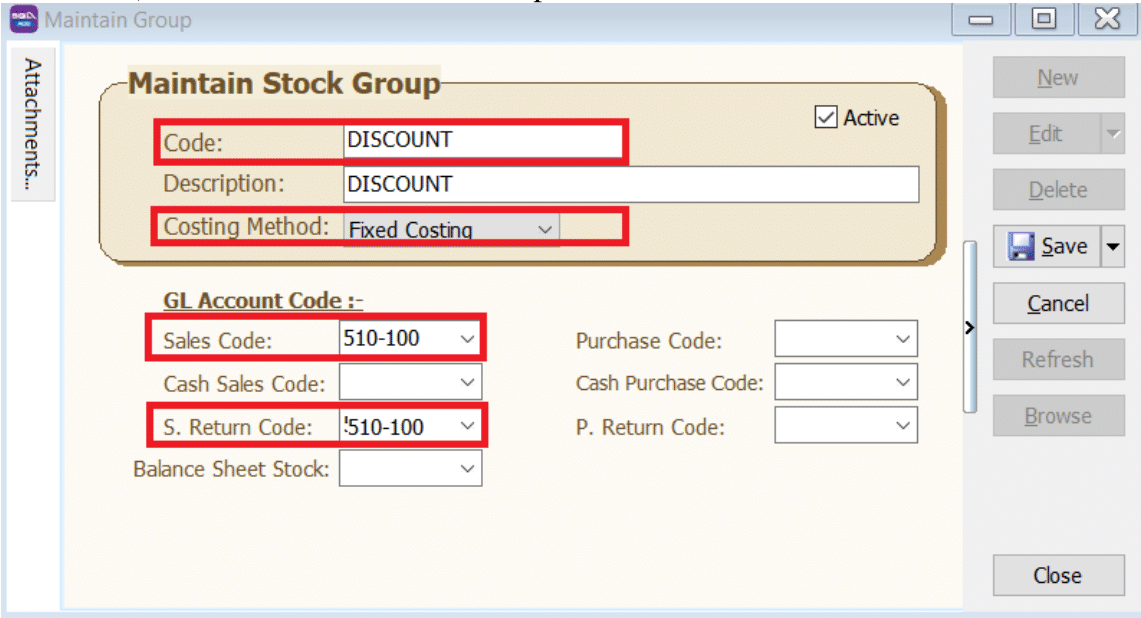
Task: Open the Costing Method dropdown
Action: (544, 229)
